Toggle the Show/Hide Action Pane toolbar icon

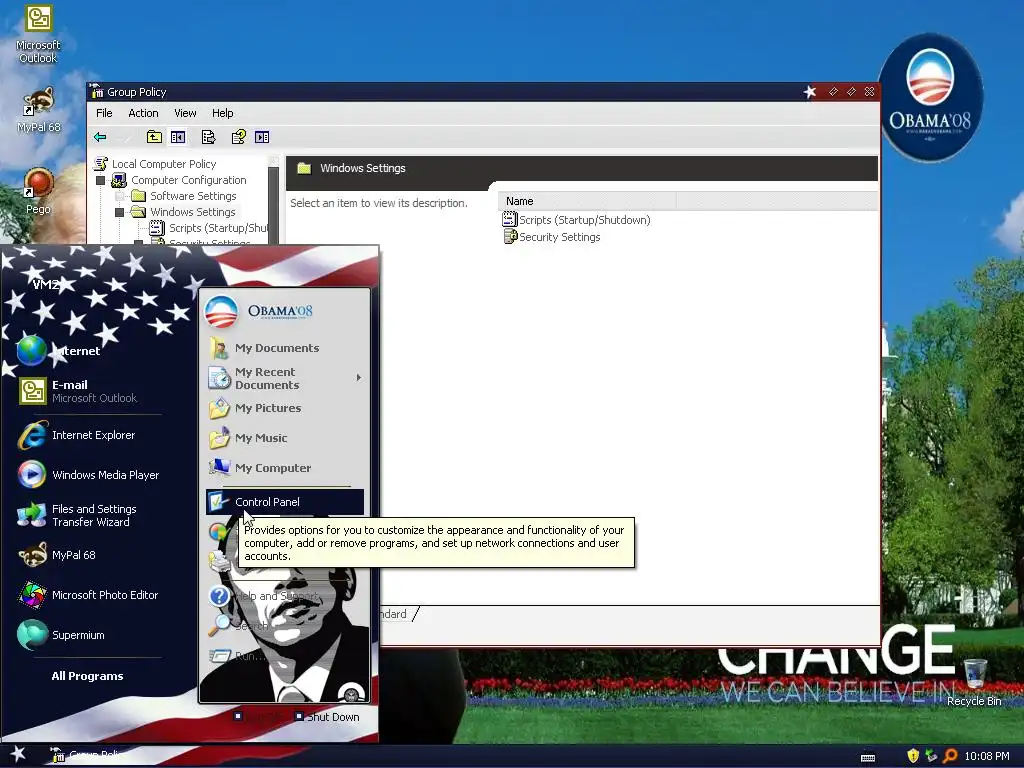(262, 137)
